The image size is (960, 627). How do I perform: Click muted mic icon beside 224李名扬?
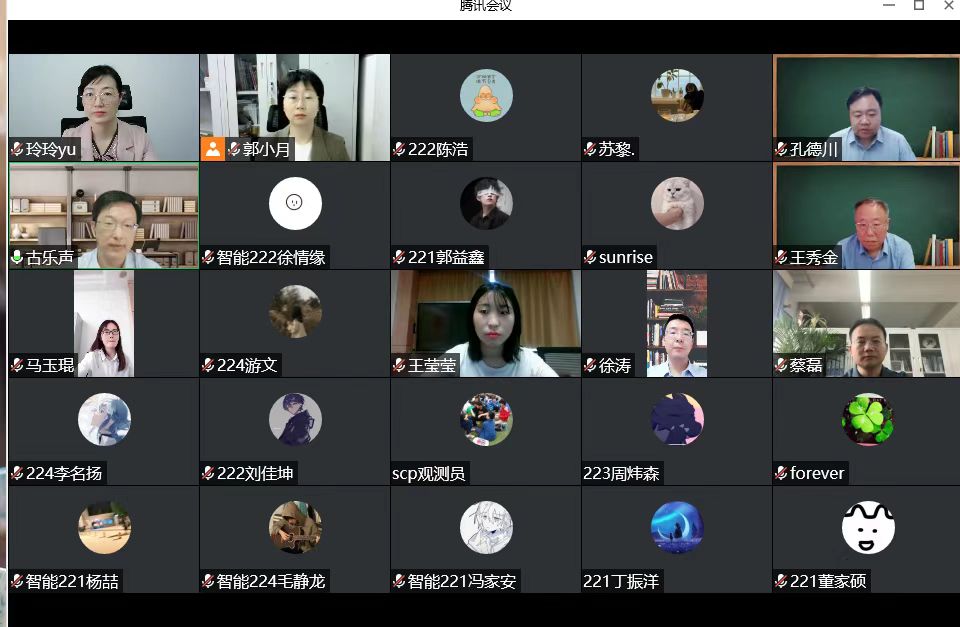[x=17, y=473]
